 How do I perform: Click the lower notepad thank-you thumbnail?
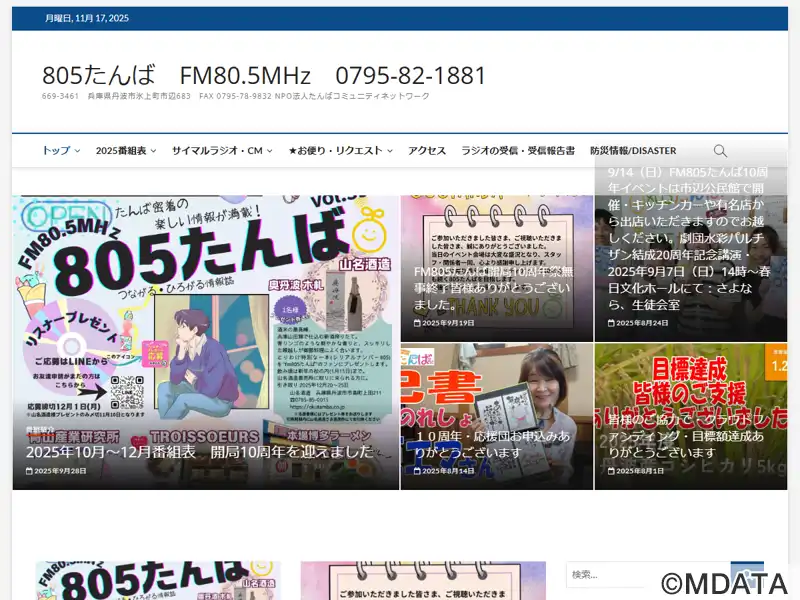423,581
